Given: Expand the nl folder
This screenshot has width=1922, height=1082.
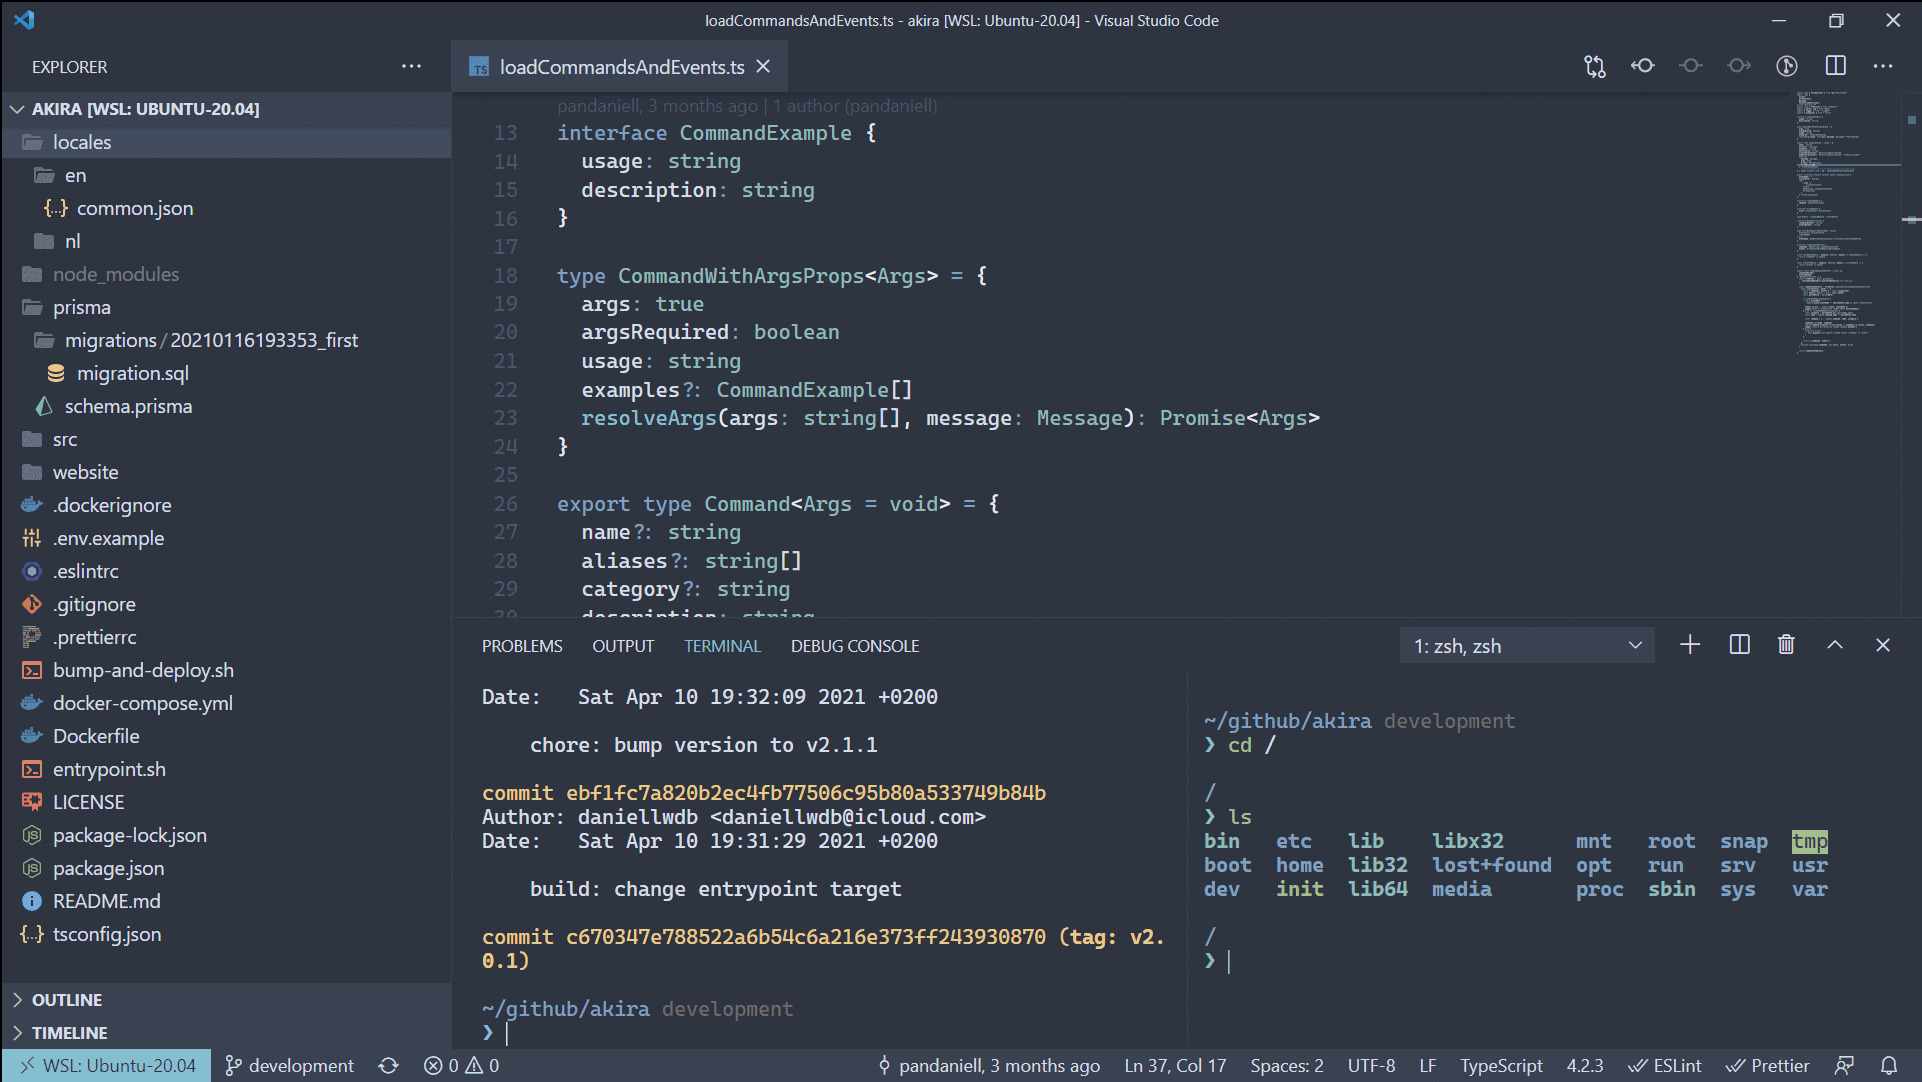Looking at the screenshot, I should pos(226,241).
